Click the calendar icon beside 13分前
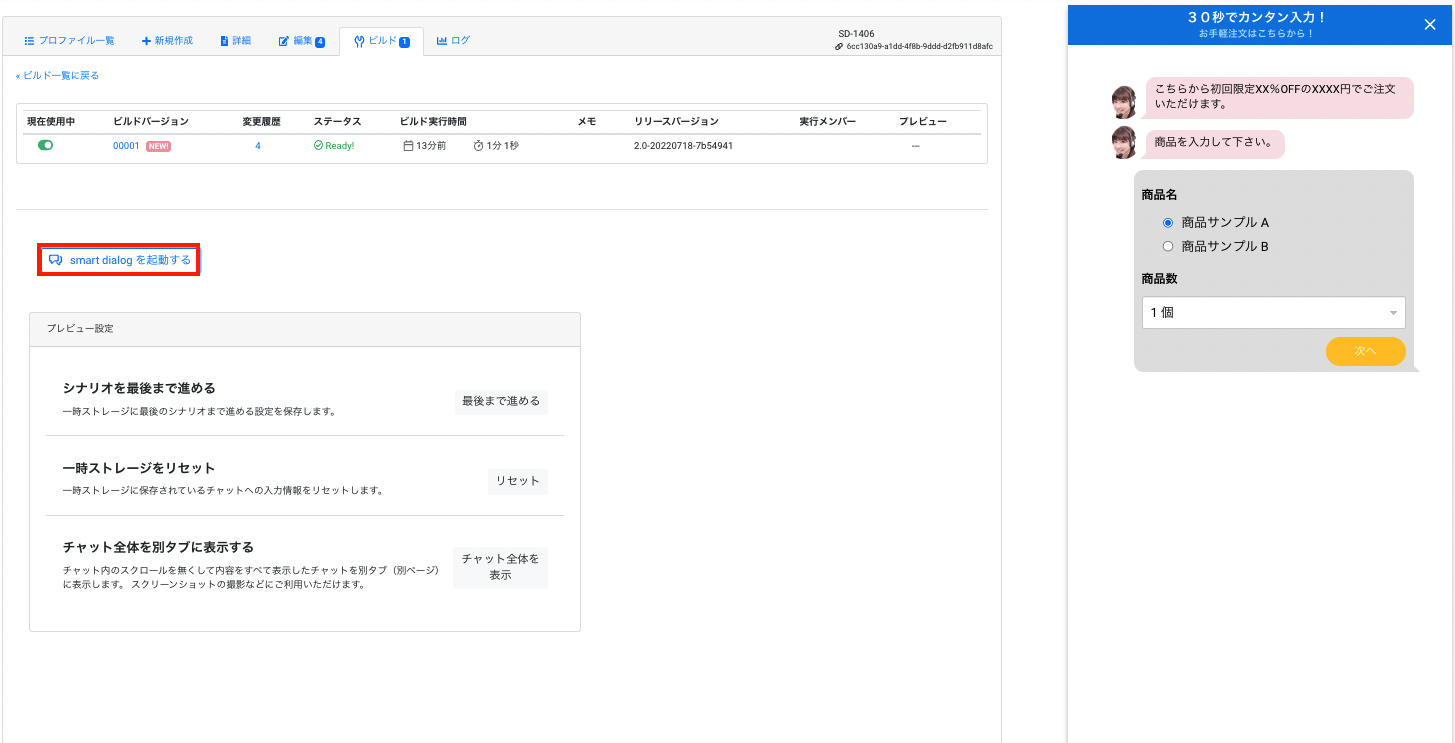 coord(408,146)
